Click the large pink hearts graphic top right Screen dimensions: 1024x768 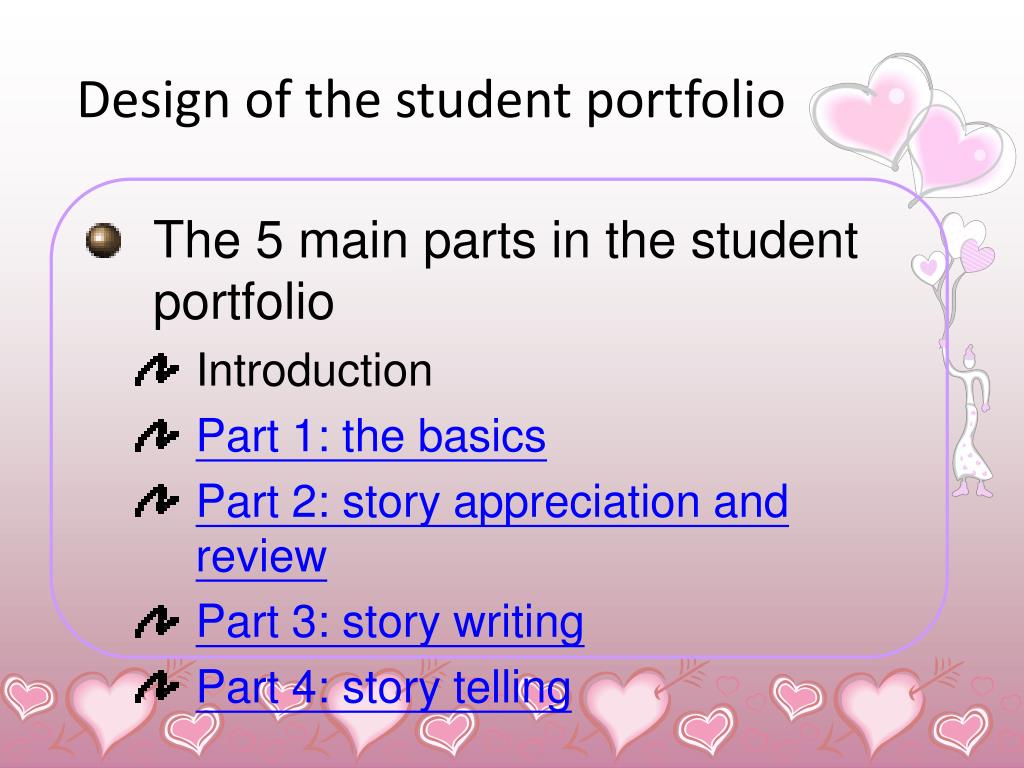[x=913, y=124]
